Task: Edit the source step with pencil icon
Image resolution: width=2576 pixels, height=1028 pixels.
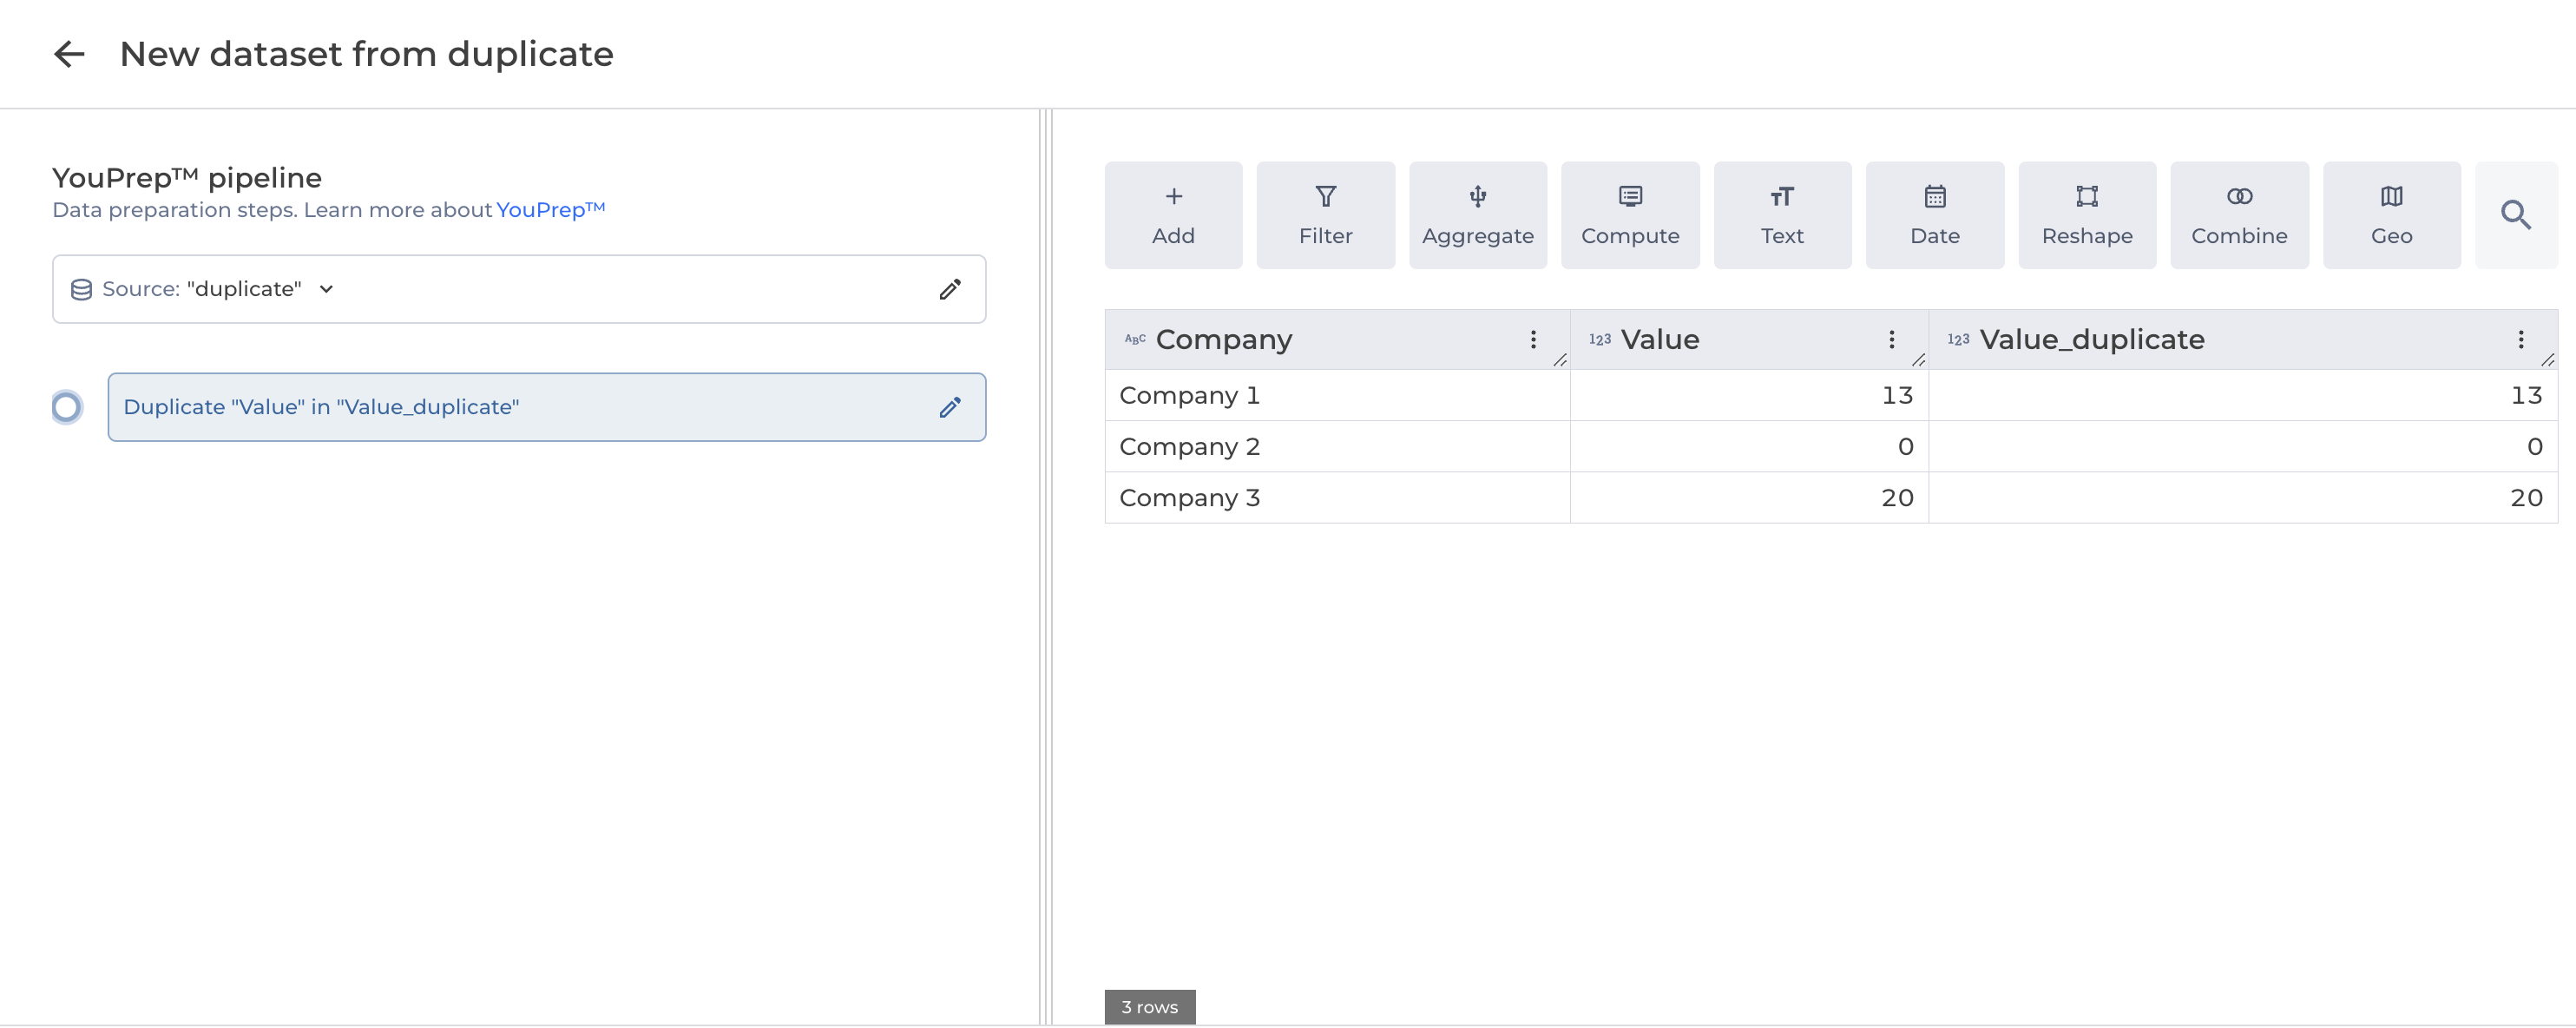Action: pos(949,289)
